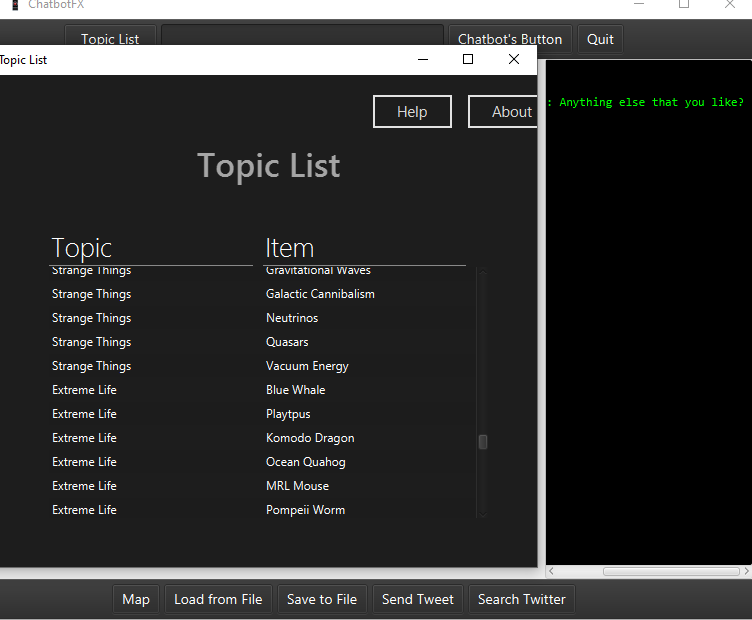Screen dimensions: 752x620
Task: Select the Blue Whale entry
Action: (x=295, y=390)
